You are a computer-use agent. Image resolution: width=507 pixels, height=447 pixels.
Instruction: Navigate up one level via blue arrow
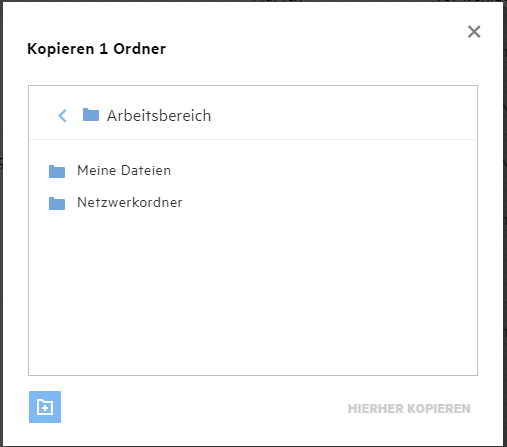point(62,116)
